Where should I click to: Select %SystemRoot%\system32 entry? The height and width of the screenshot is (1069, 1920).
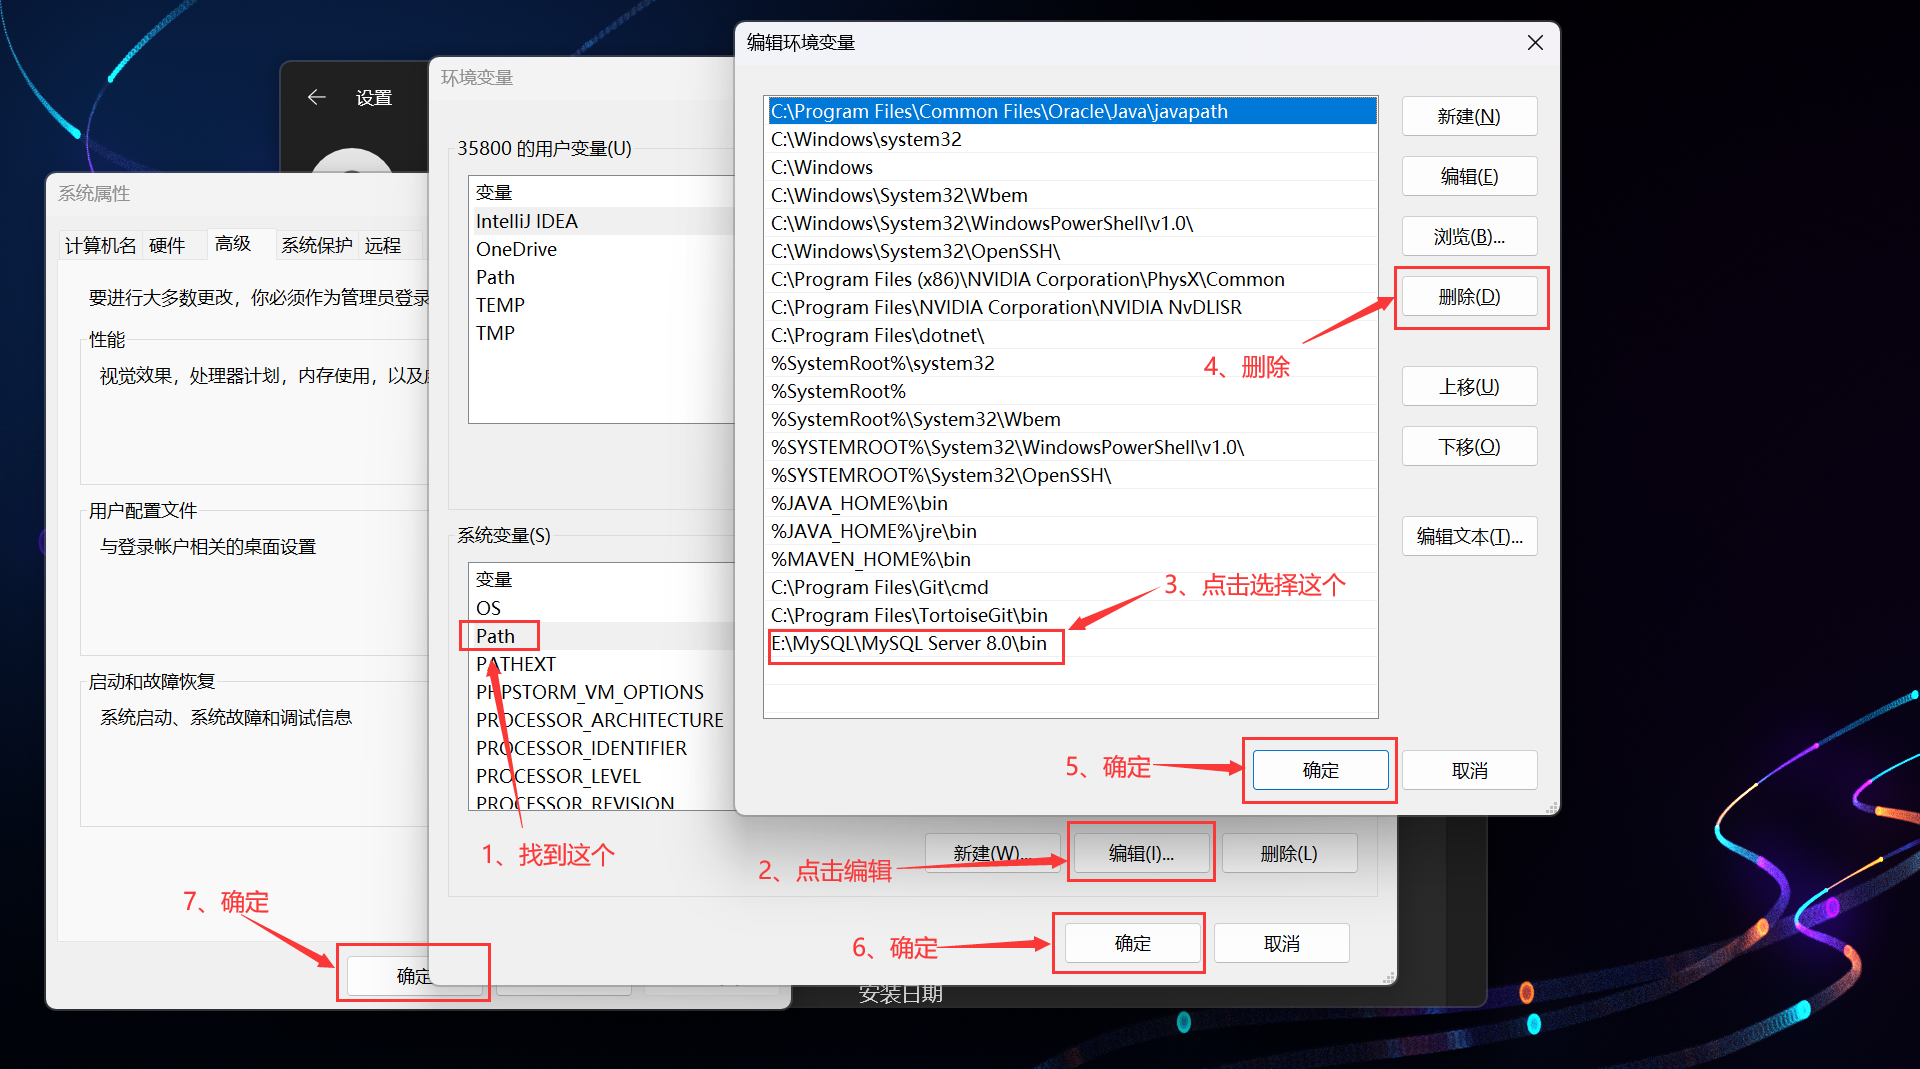click(1071, 363)
